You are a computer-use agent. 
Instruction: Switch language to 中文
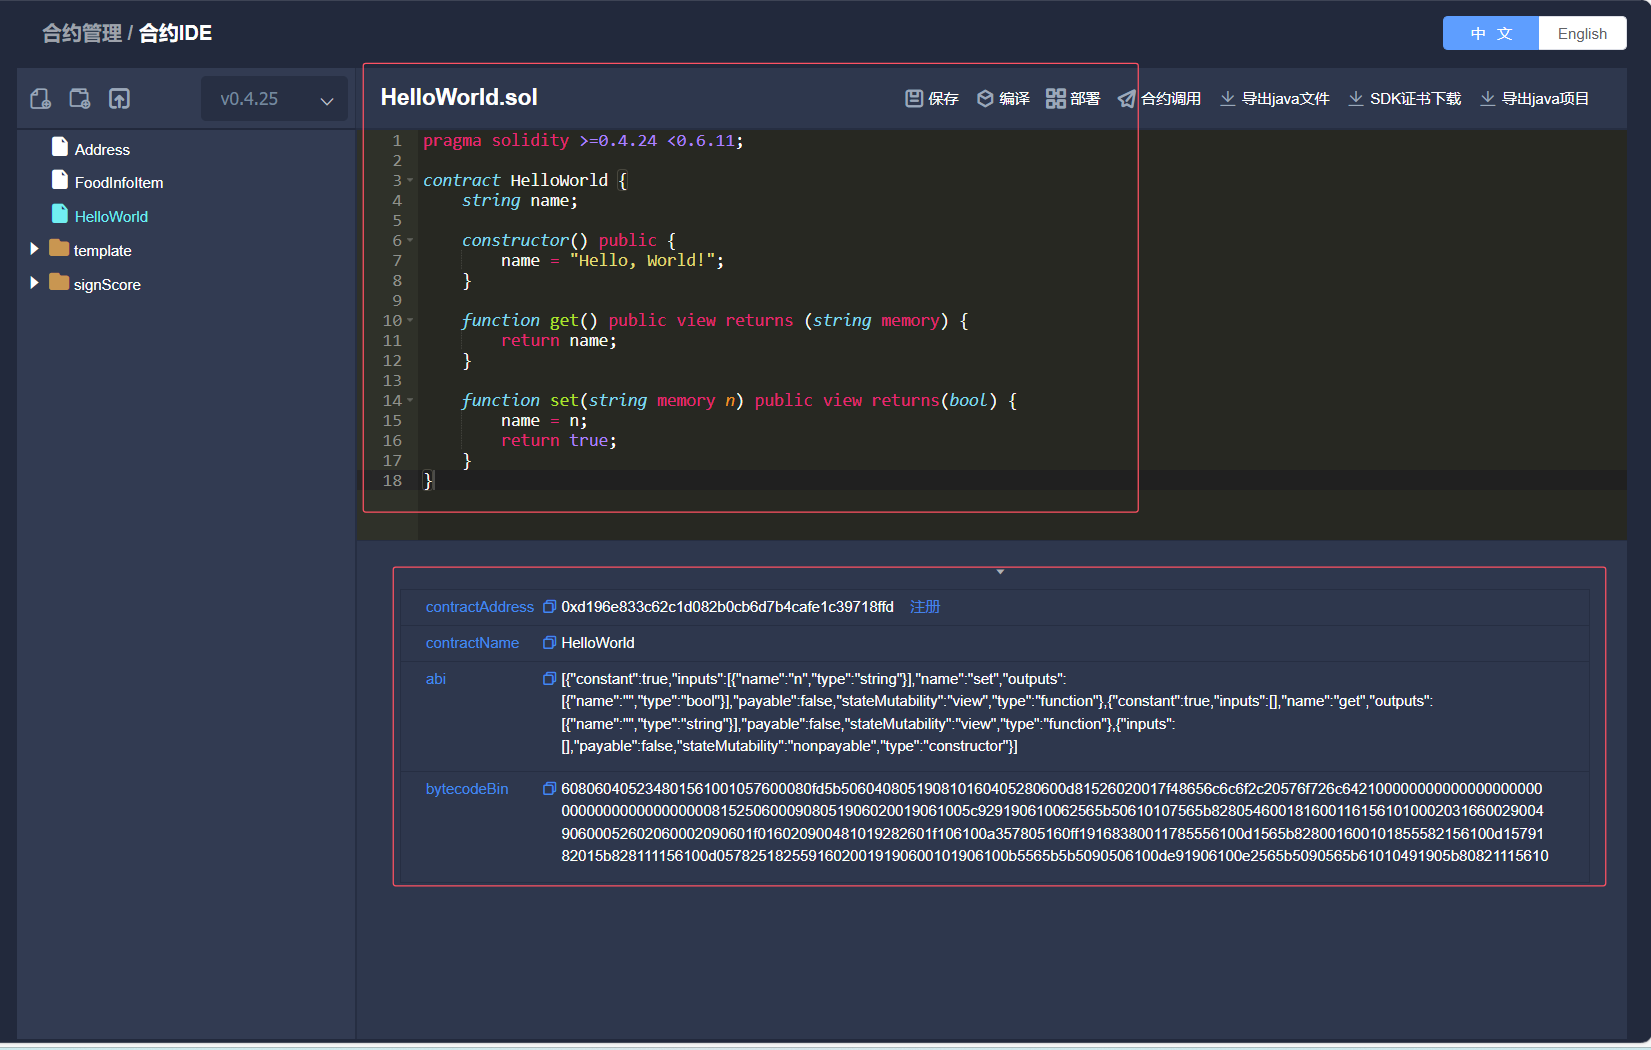(x=1491, y=33)
